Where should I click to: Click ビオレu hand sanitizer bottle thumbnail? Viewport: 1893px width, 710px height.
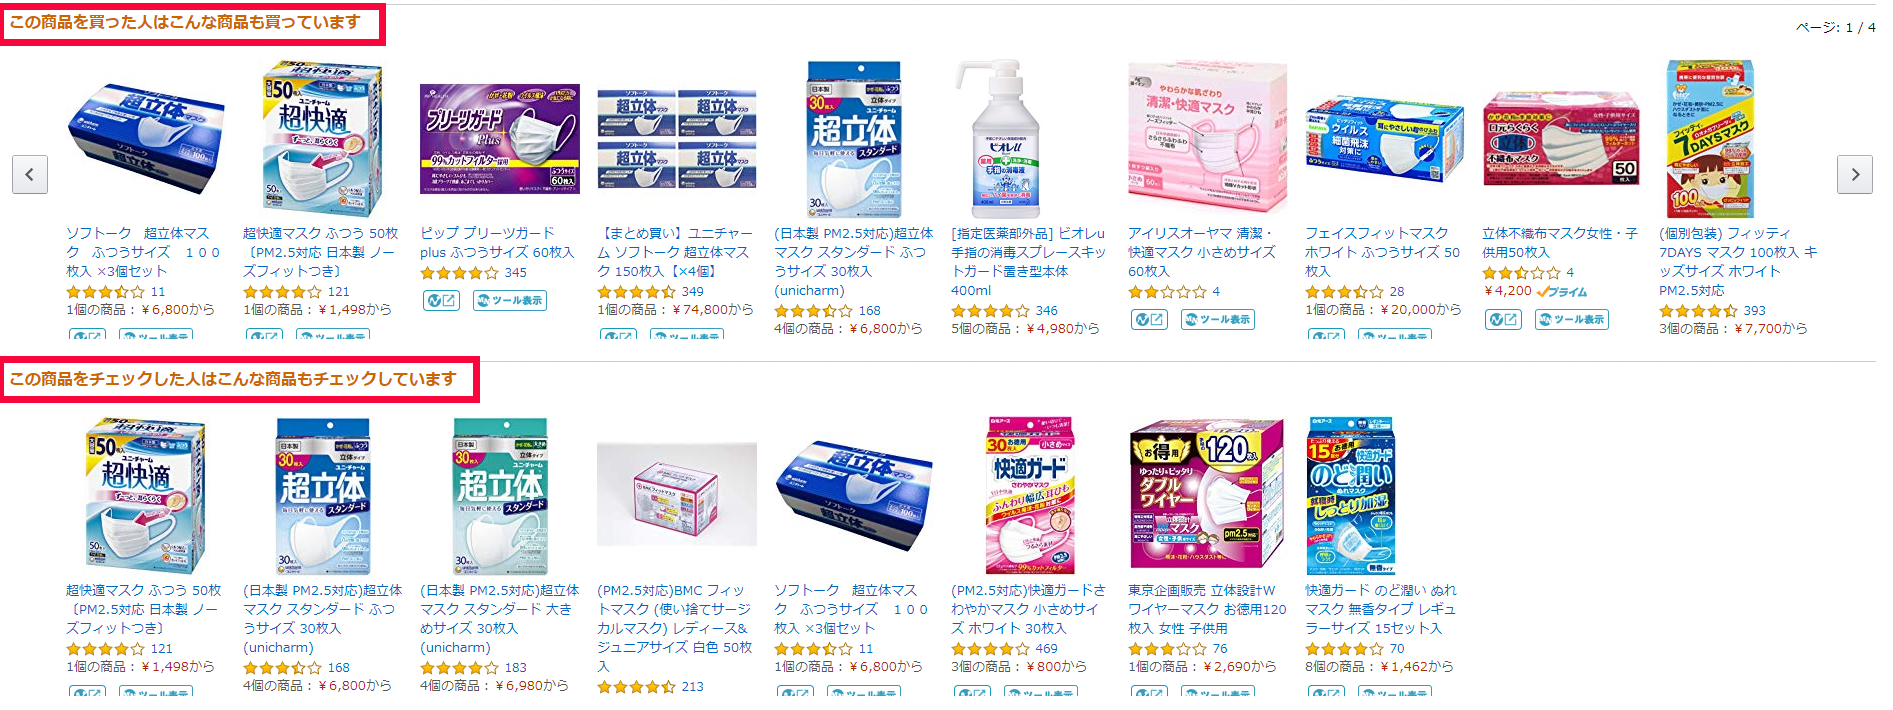[1006, 138]
